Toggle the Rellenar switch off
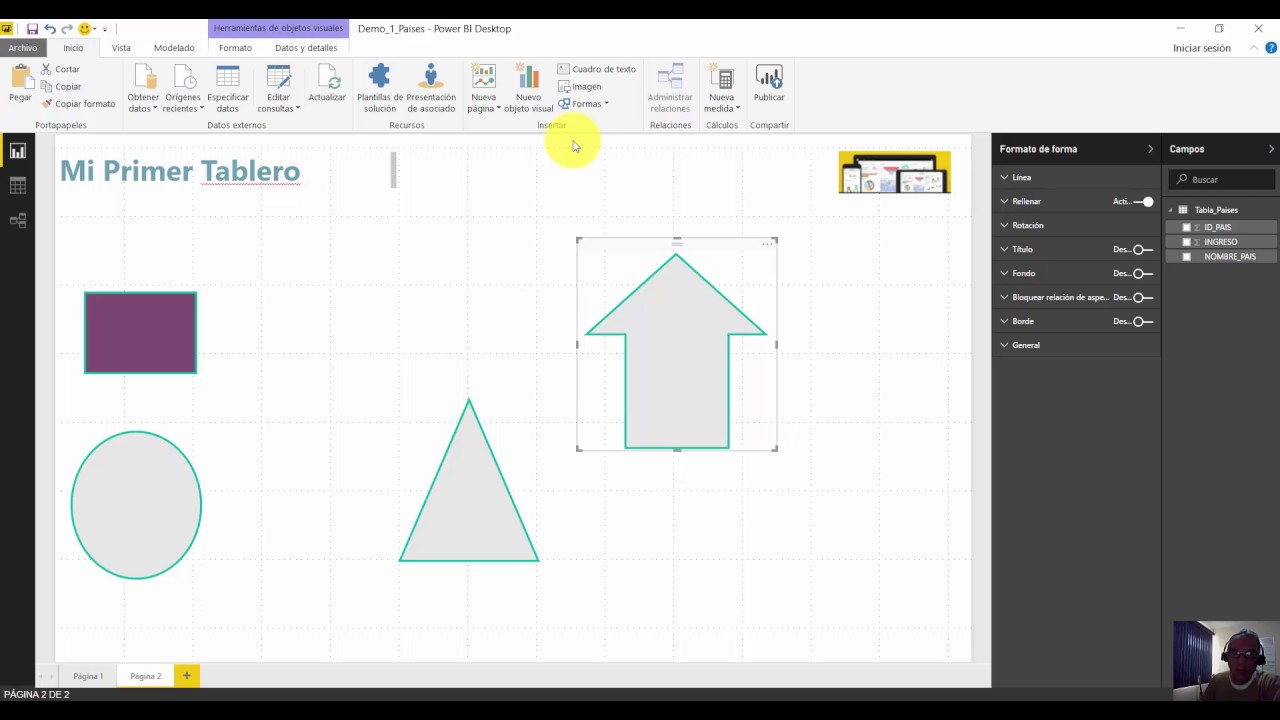The height and width of the screenshot is (720, 1280). click(1143, 202)
